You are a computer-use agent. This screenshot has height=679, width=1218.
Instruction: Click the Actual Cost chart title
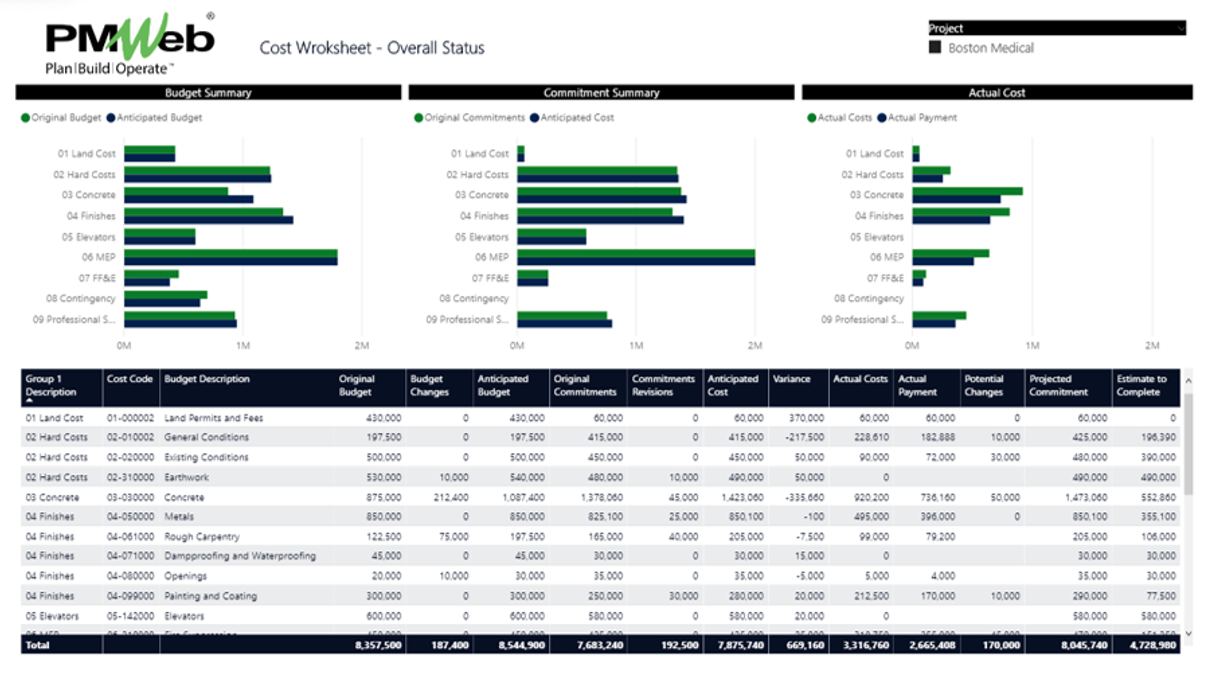(997, 93)
